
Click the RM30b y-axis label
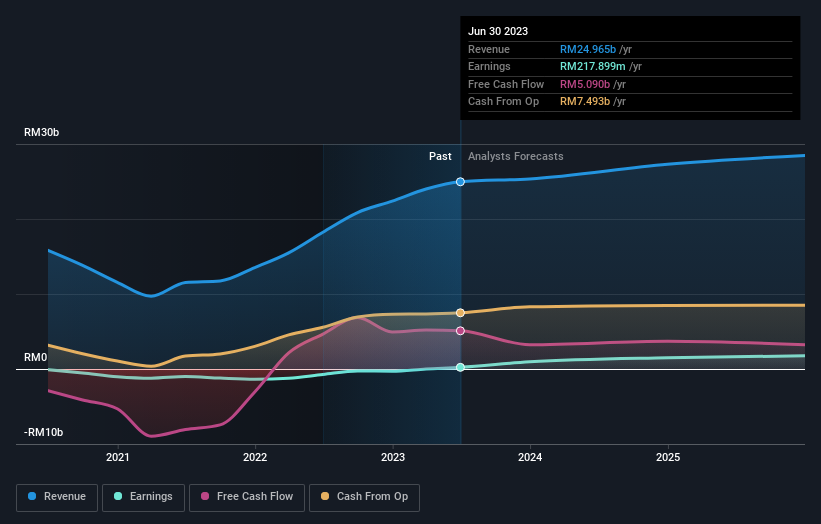click(41, 132)
